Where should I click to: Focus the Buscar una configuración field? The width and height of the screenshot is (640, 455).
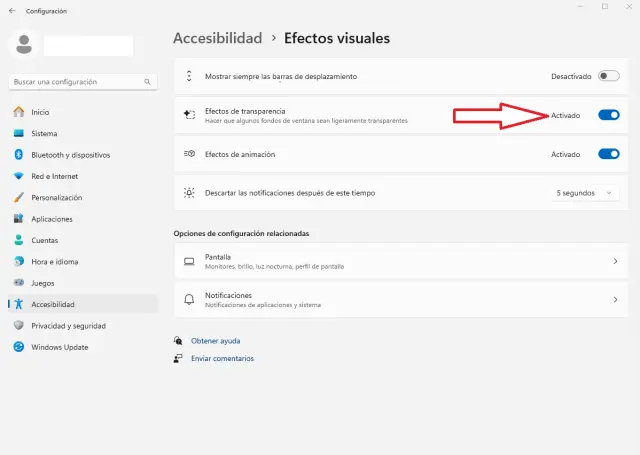[75, 82]
